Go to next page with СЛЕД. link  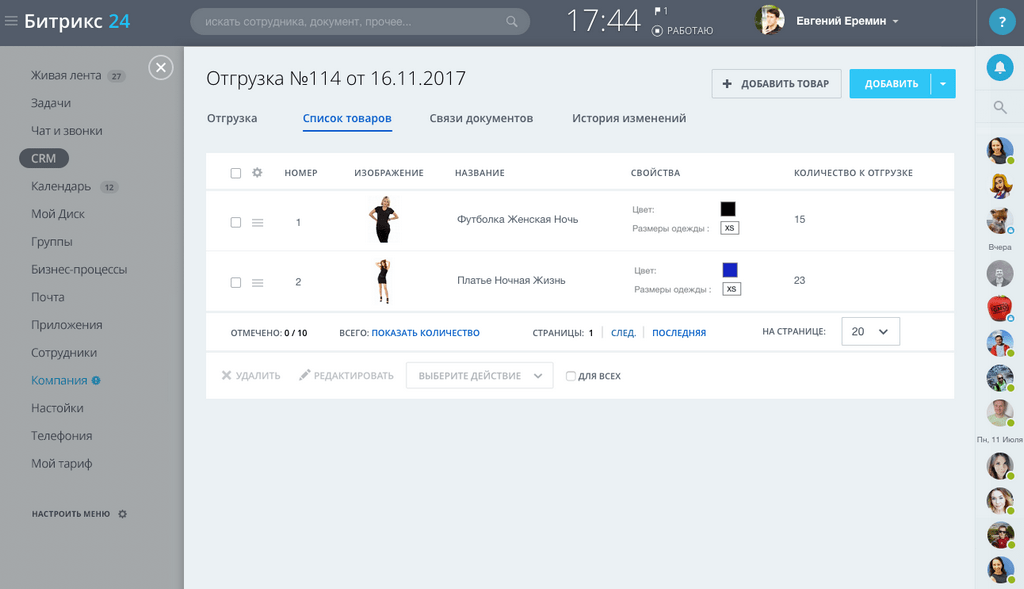(x=623, y=333)
